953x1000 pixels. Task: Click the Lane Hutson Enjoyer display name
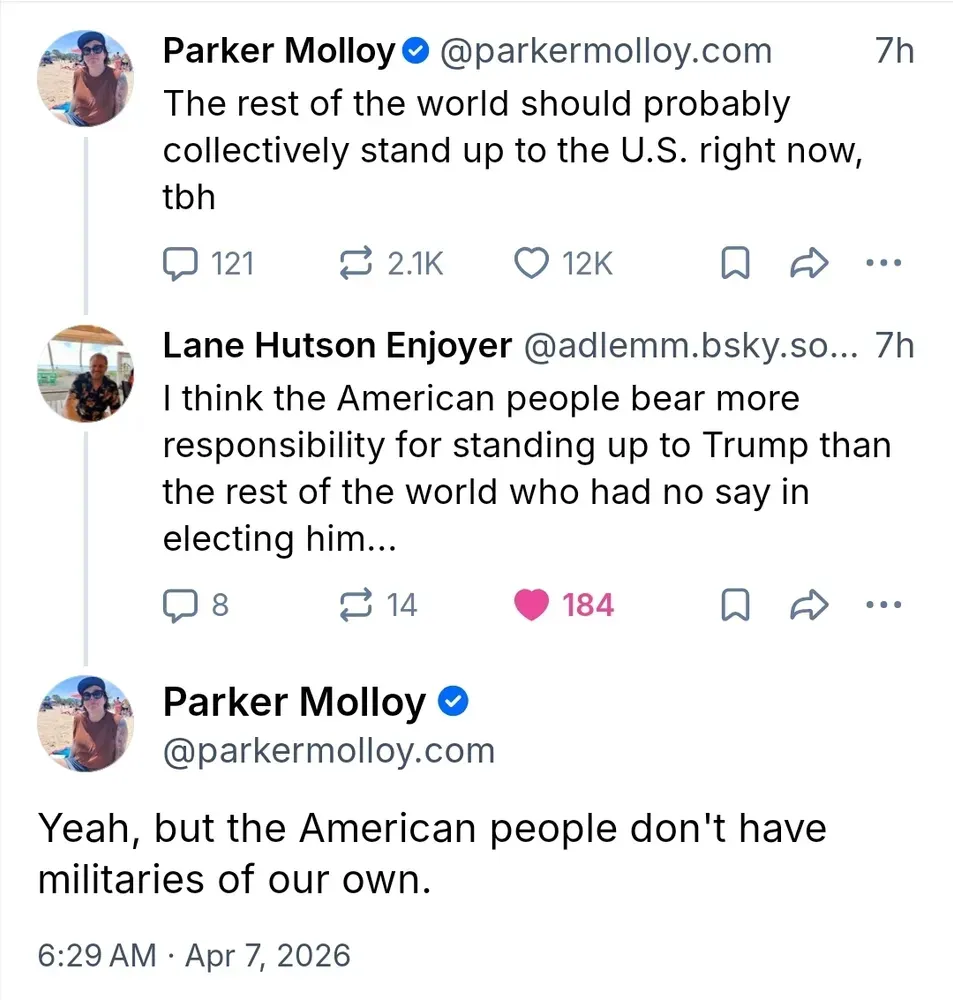(337, 345)
